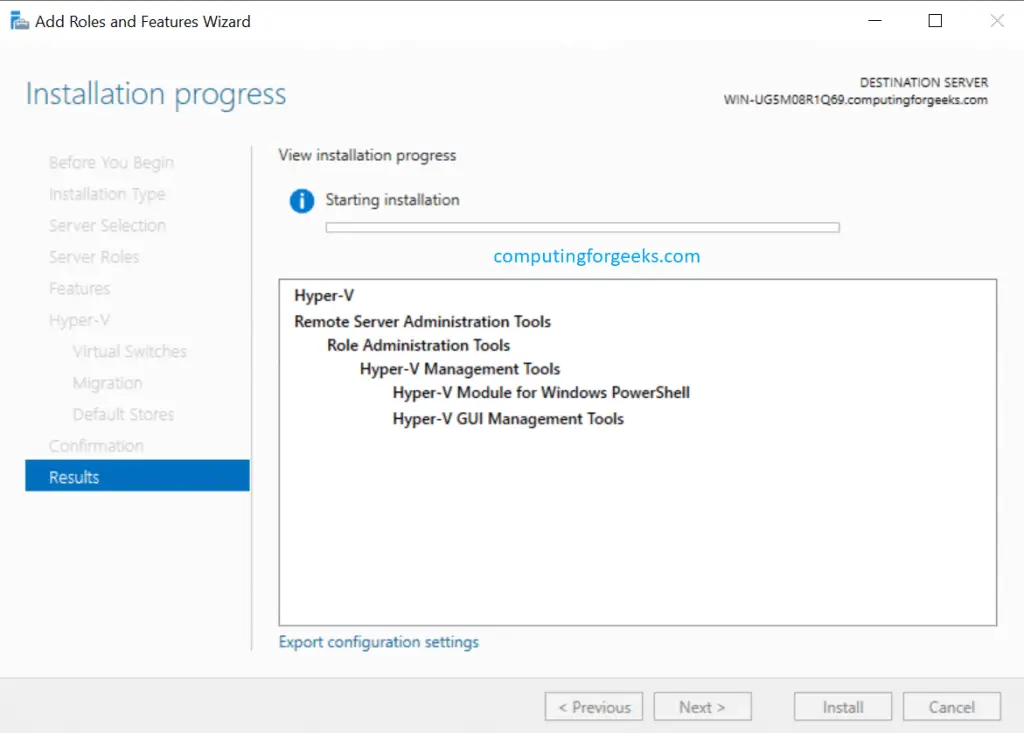Screen dimensions: 1024x733
Task: Click View installation progress label
Action: [367, 155]
